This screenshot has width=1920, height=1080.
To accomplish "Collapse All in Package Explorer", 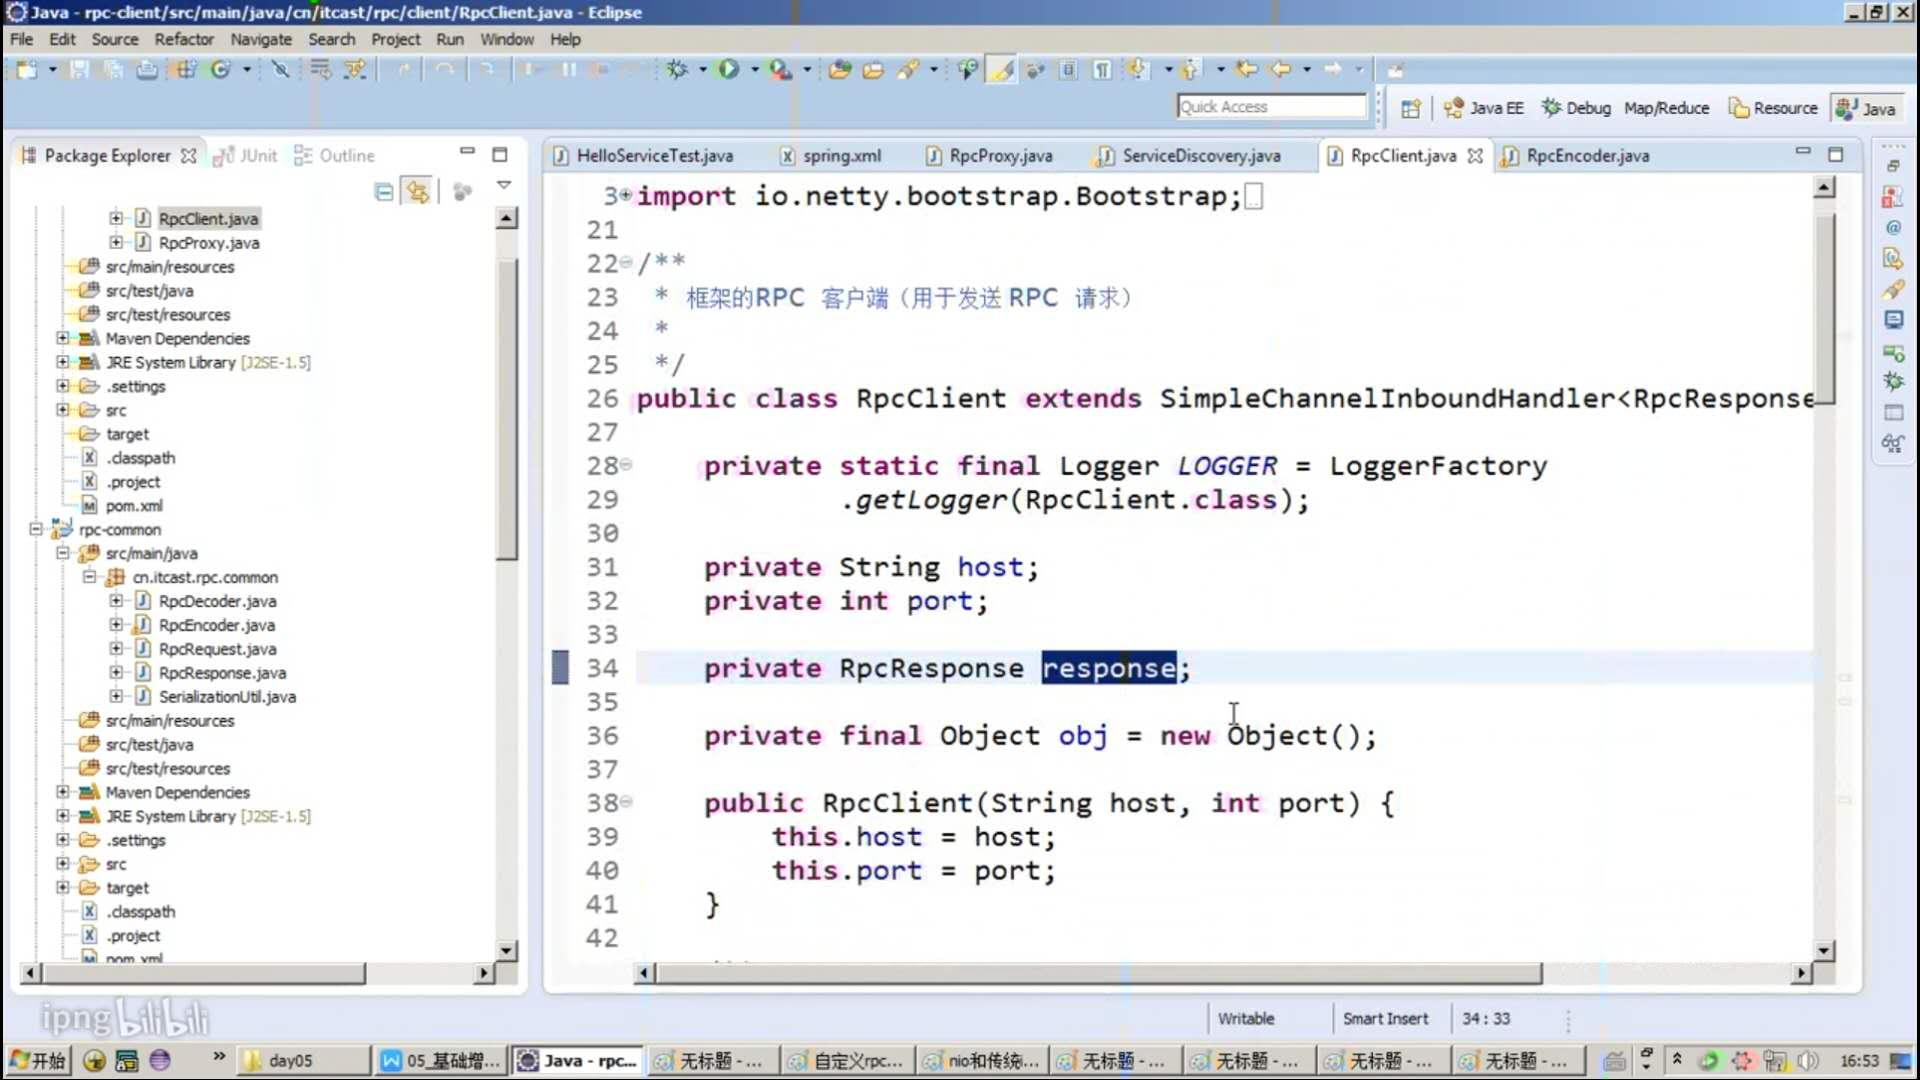I will tap(384, 192).
